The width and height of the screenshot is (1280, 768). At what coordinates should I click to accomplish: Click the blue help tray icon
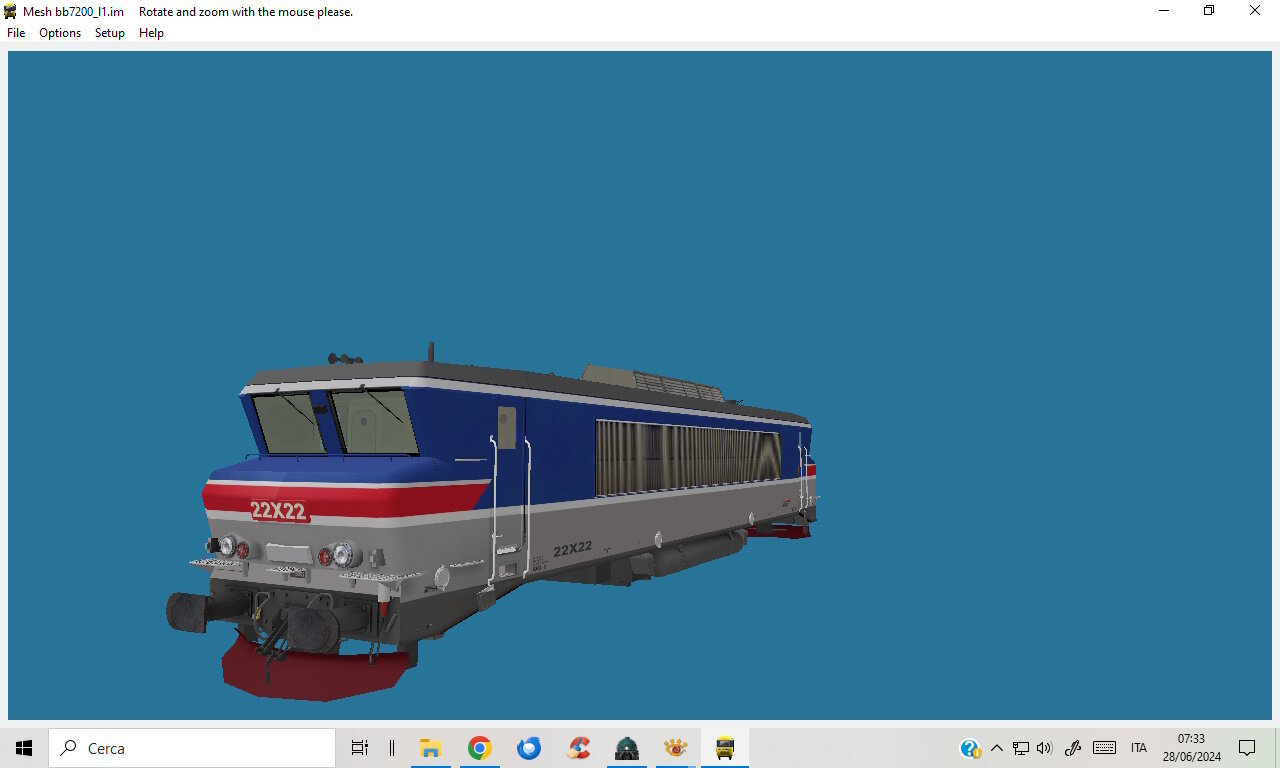pos(970,748)
